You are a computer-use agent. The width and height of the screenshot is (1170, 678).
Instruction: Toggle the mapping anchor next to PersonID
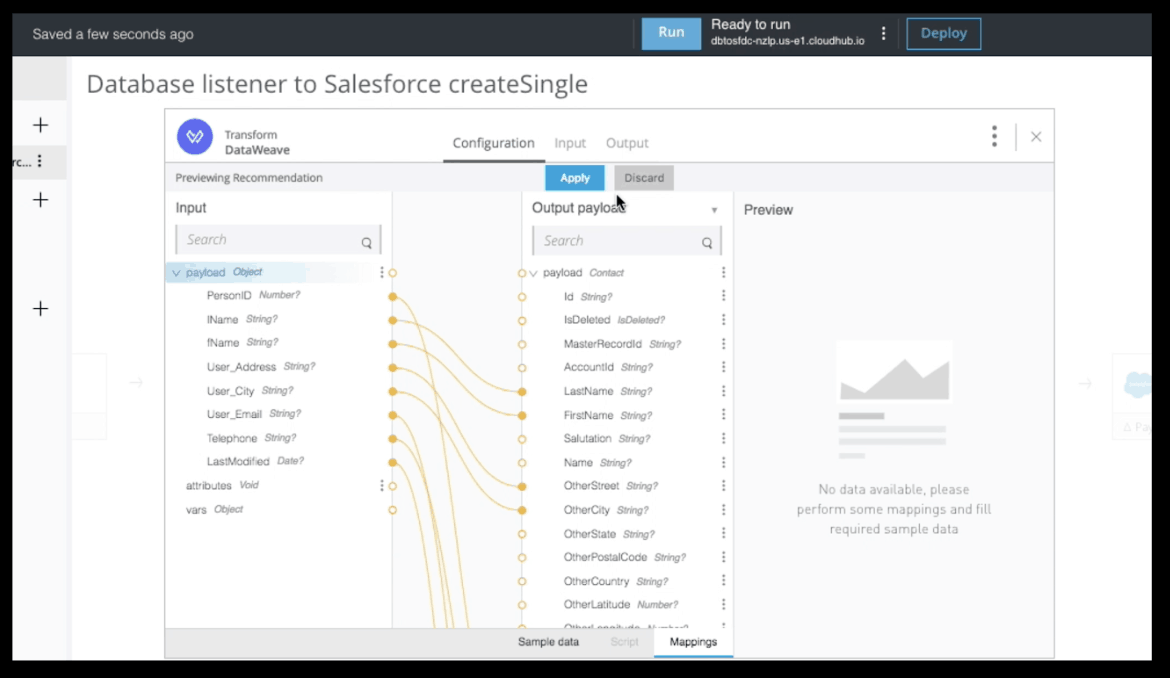click(391, 295)
